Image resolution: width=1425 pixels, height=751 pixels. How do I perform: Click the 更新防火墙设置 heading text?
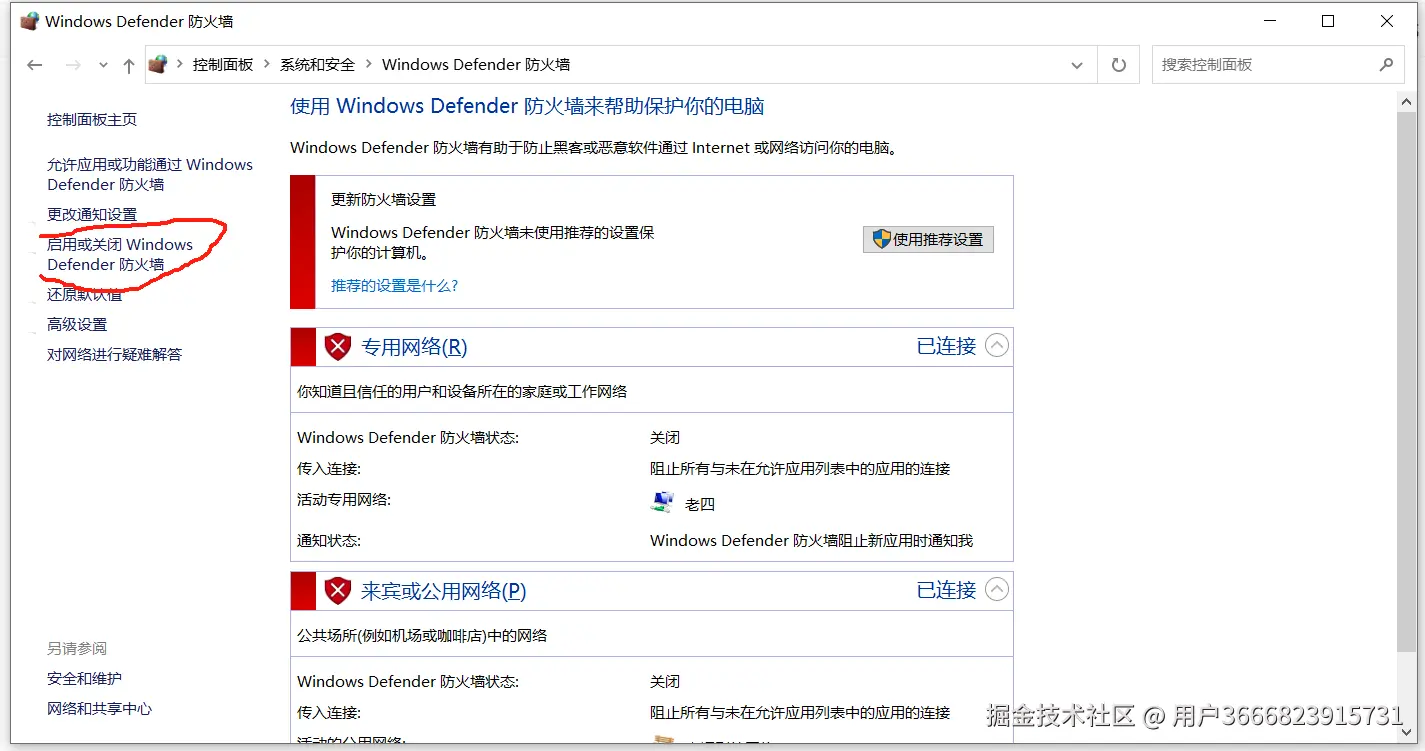tap(384, 199)
